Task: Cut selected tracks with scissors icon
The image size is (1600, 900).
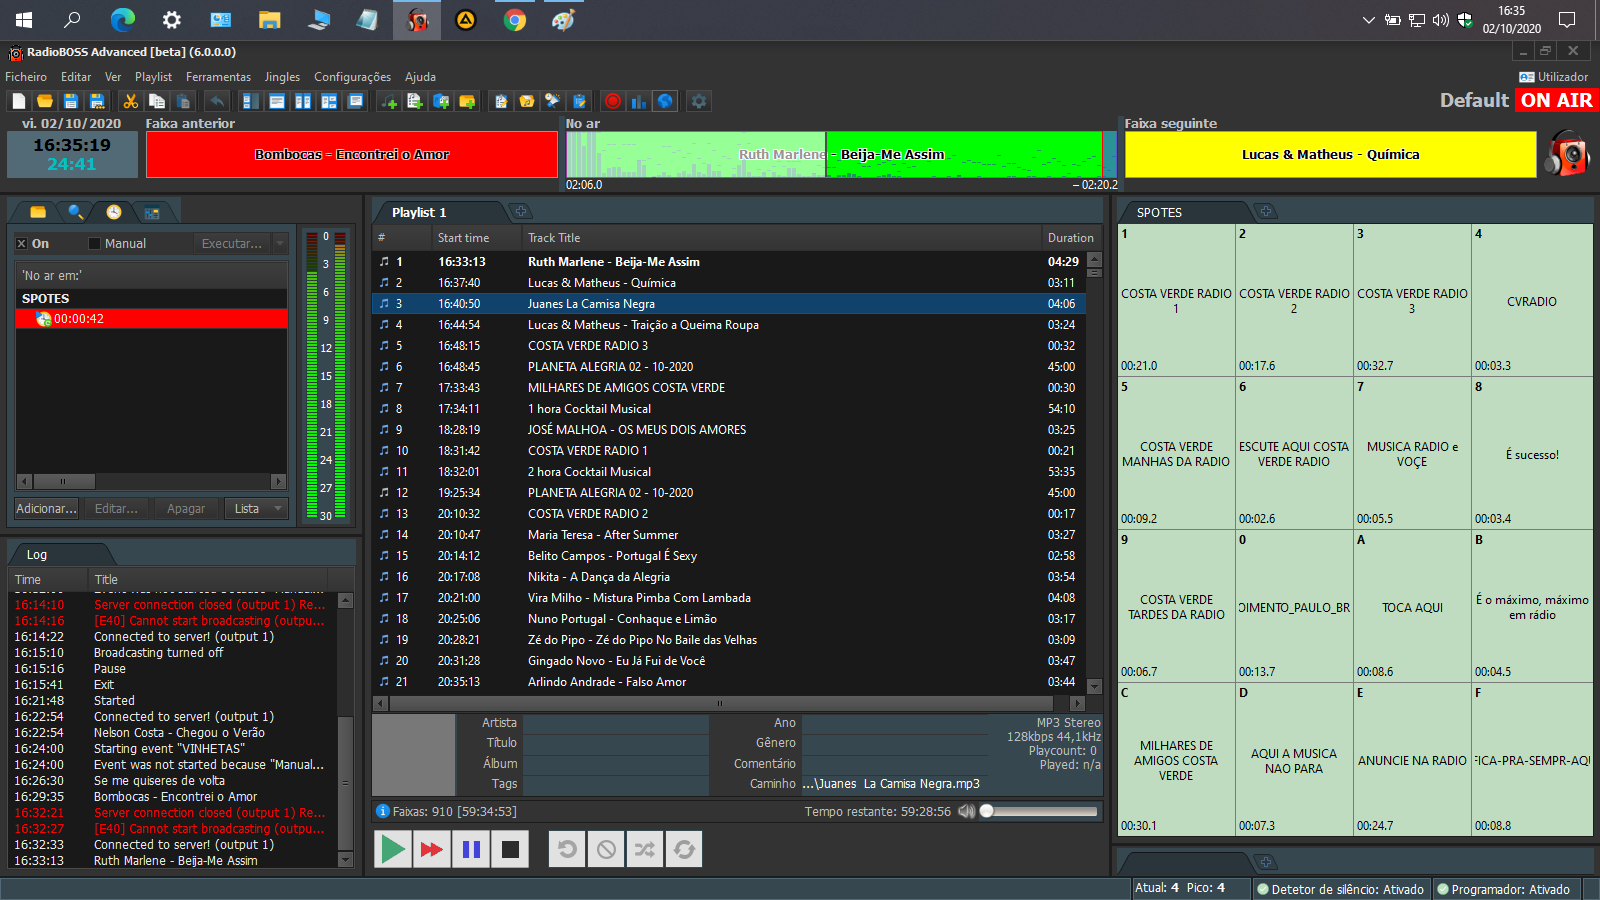Action: [x=130, y=101]
